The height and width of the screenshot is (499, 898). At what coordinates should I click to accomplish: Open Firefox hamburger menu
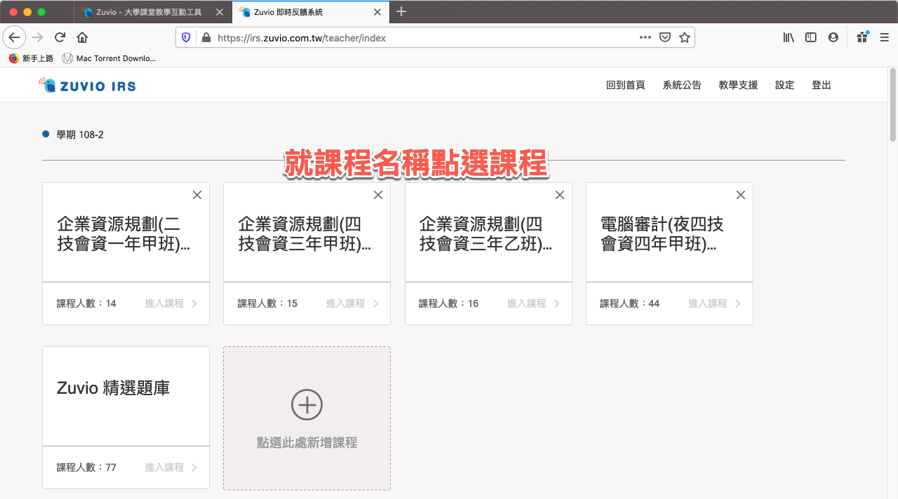(x=885, y=38)
